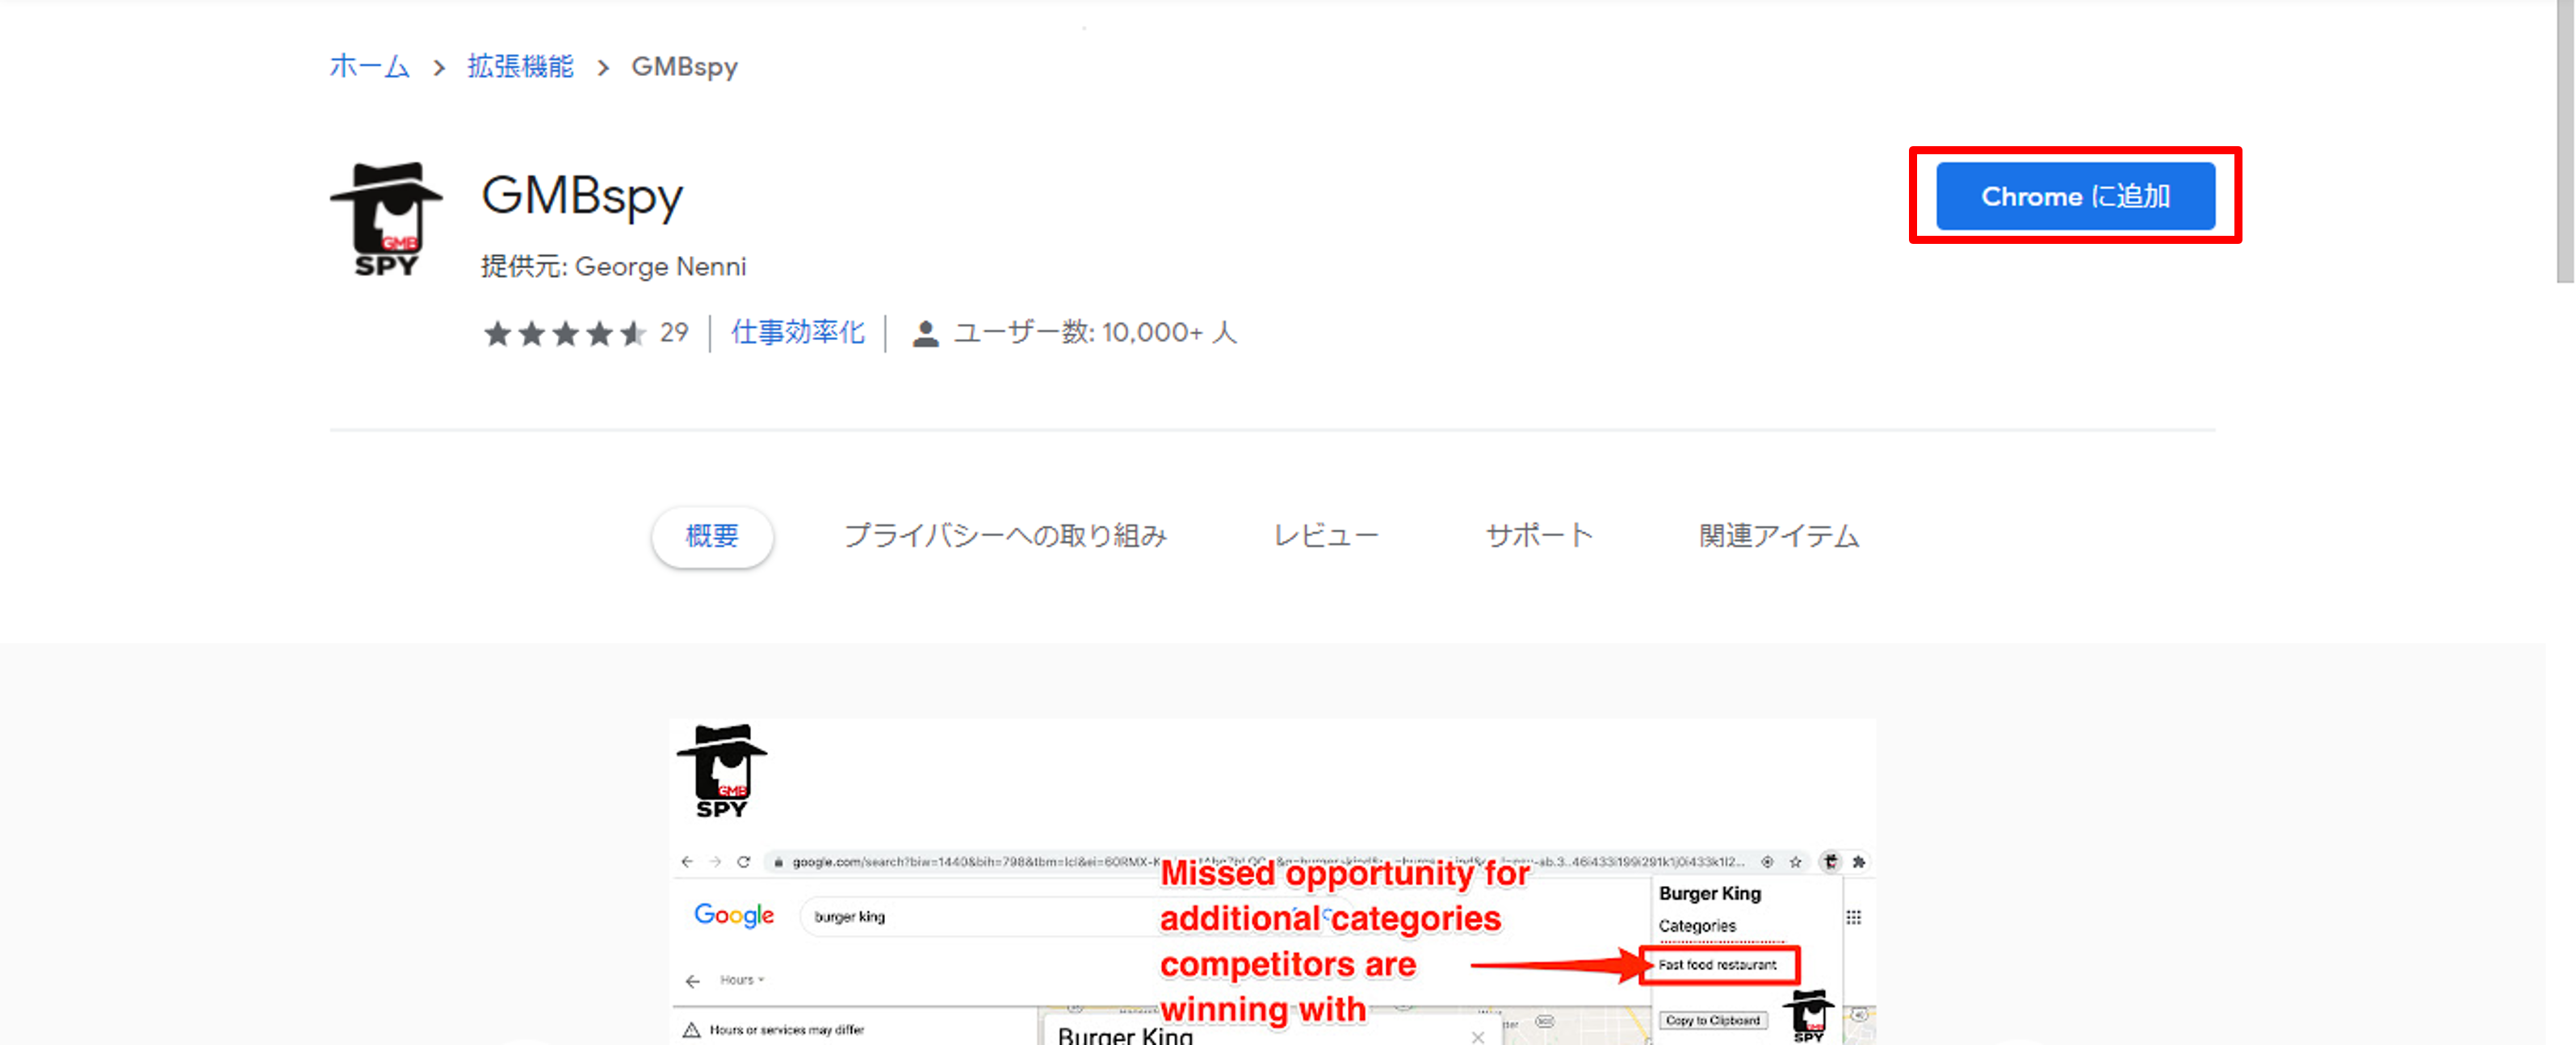Switch to プライバシーへの取り組み tab
Viewport: 2576px width, 1045px height.
coord(1006,536)
